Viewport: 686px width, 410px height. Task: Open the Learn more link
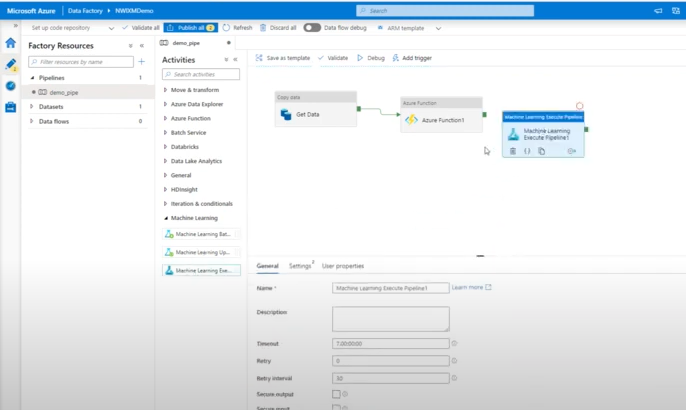tap(472, 287)
